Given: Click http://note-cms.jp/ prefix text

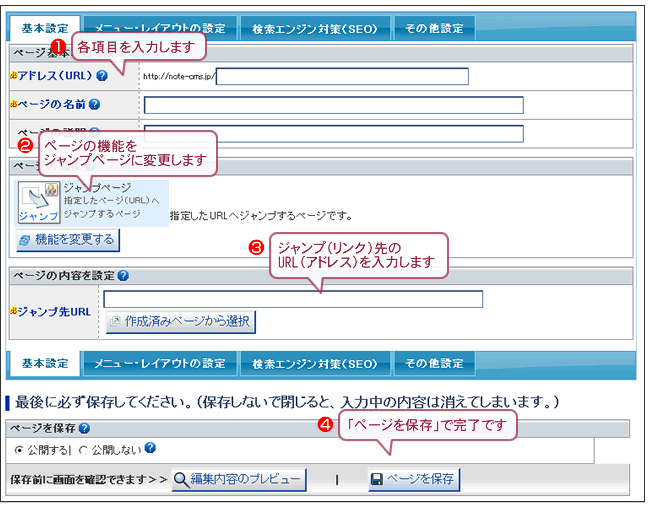Looking at the screenshot, I should [179, 76].
